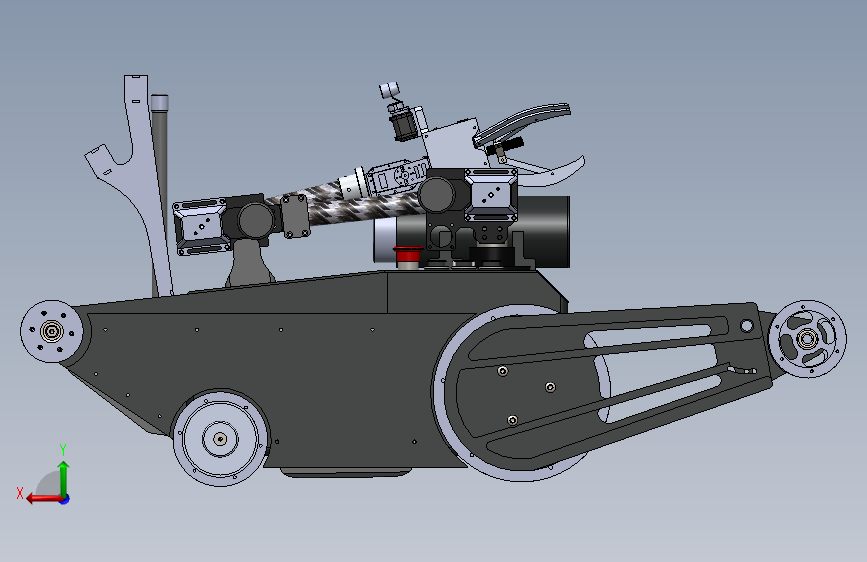Select the right square servo joint above turret

(491, 194)
